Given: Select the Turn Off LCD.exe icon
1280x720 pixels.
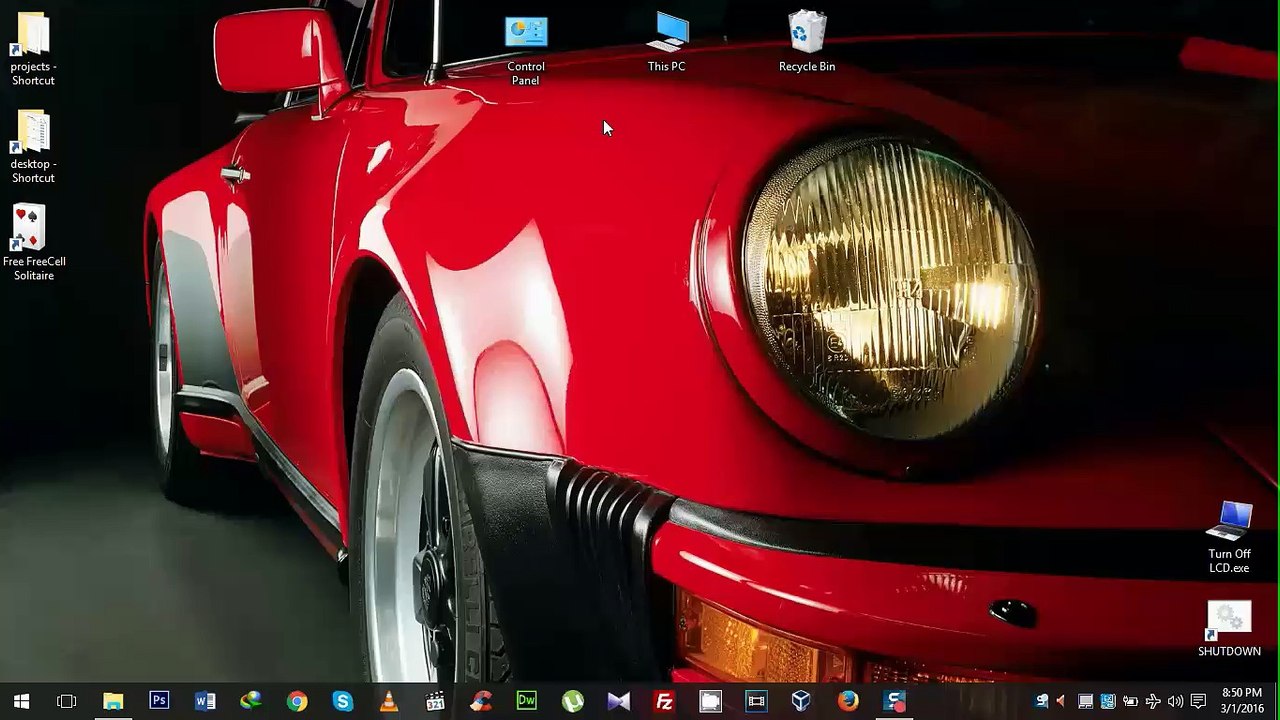Looking at the screenshot, I should pos(1229,538).
